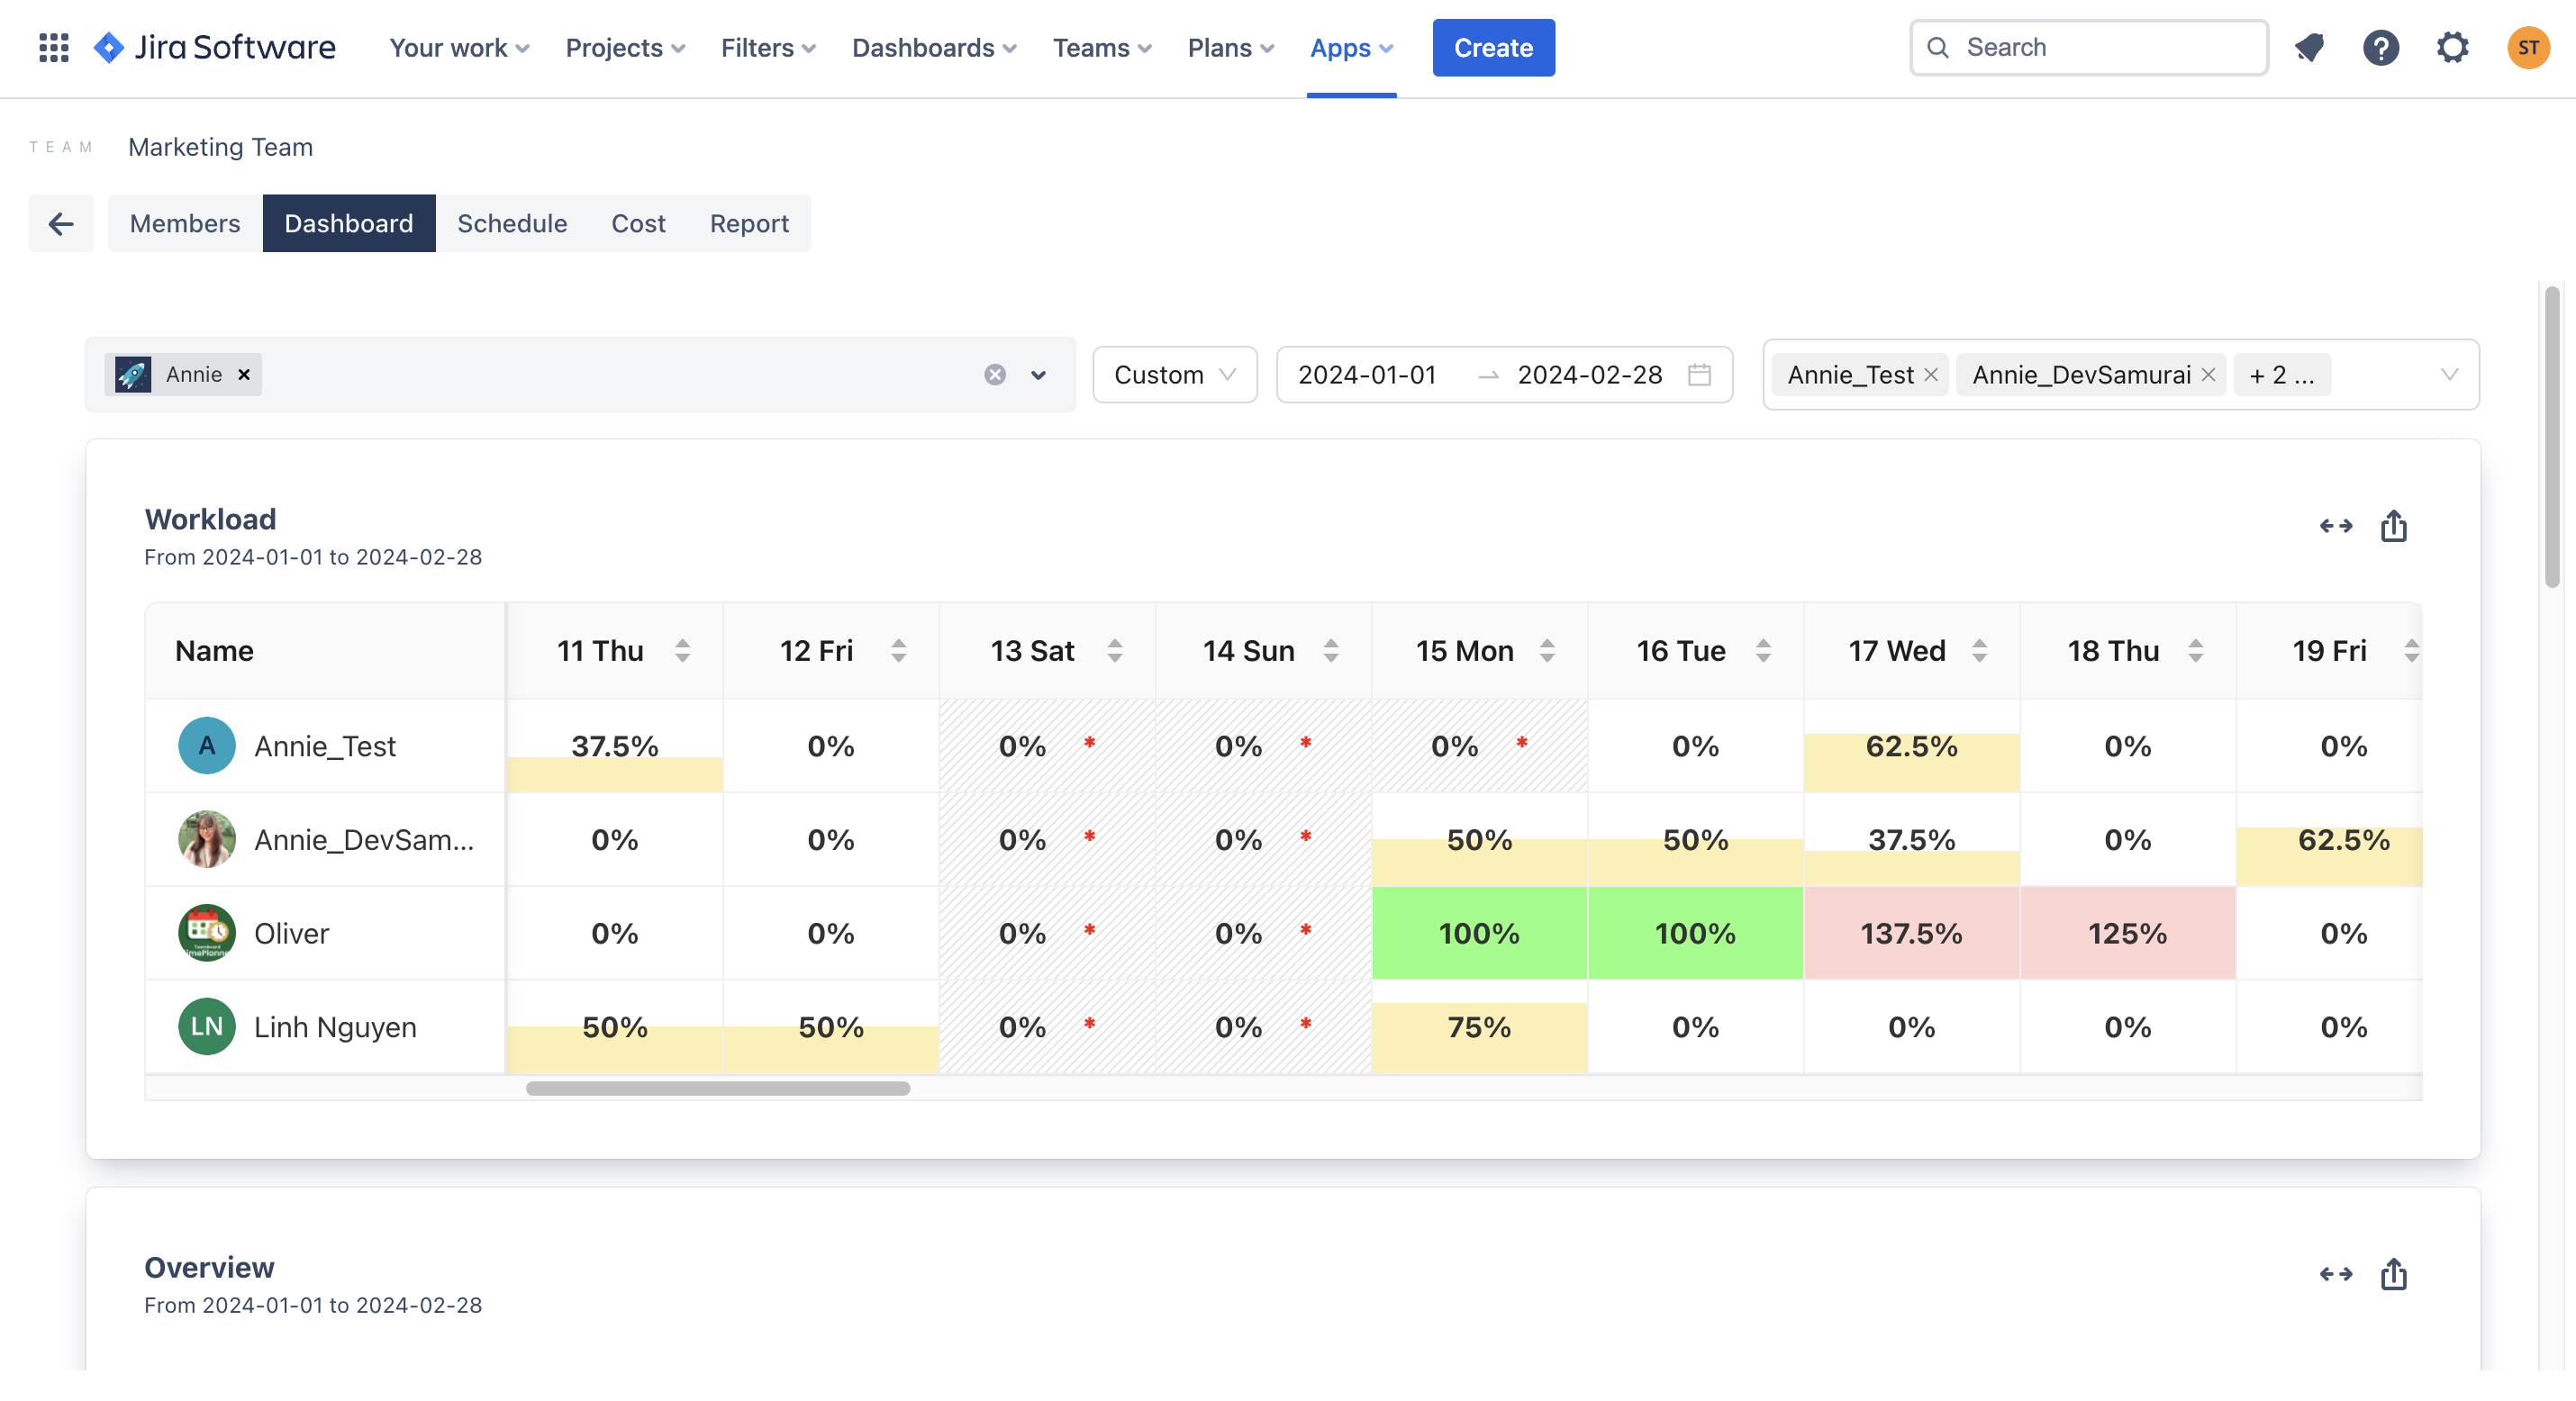
Task: Click the Jira Software logo
Action: pos(214,47)
